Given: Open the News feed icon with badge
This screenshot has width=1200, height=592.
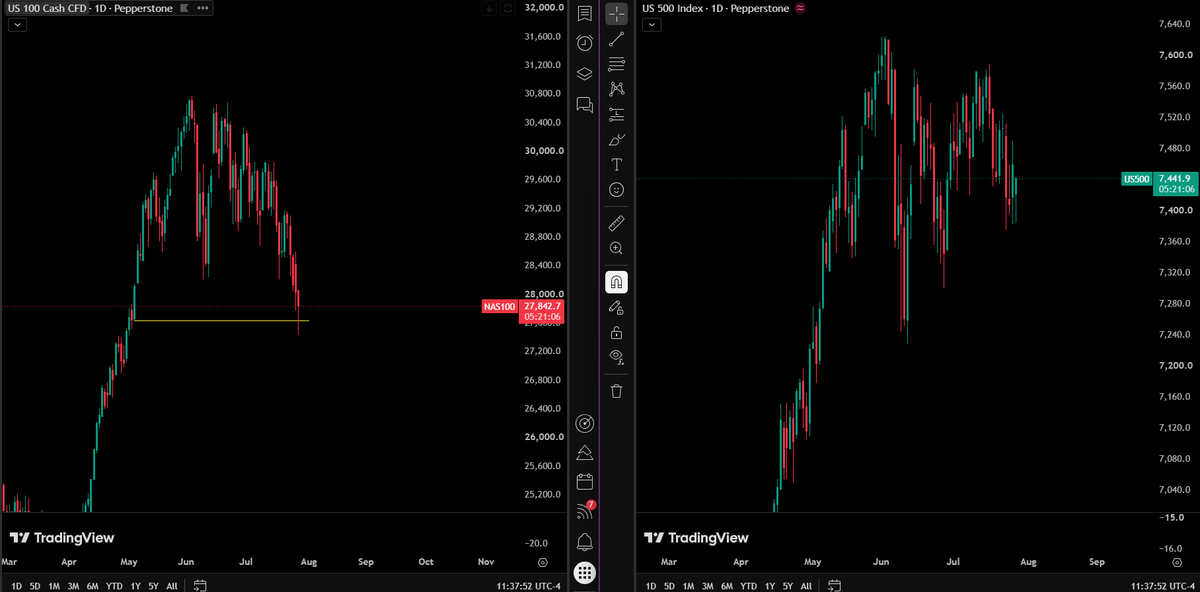Looking at the screenshot, I should coord(585,512).
